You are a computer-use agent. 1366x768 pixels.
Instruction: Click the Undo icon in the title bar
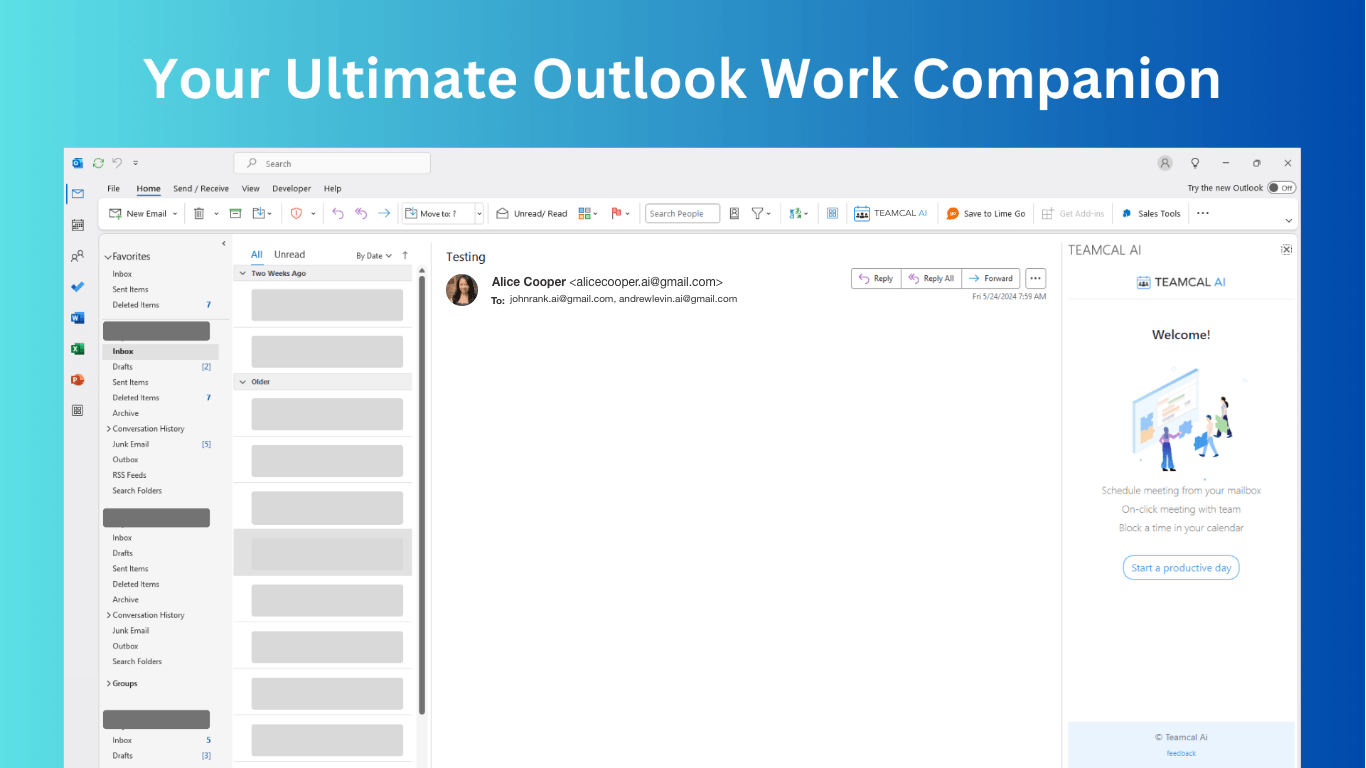coord(117,163)
